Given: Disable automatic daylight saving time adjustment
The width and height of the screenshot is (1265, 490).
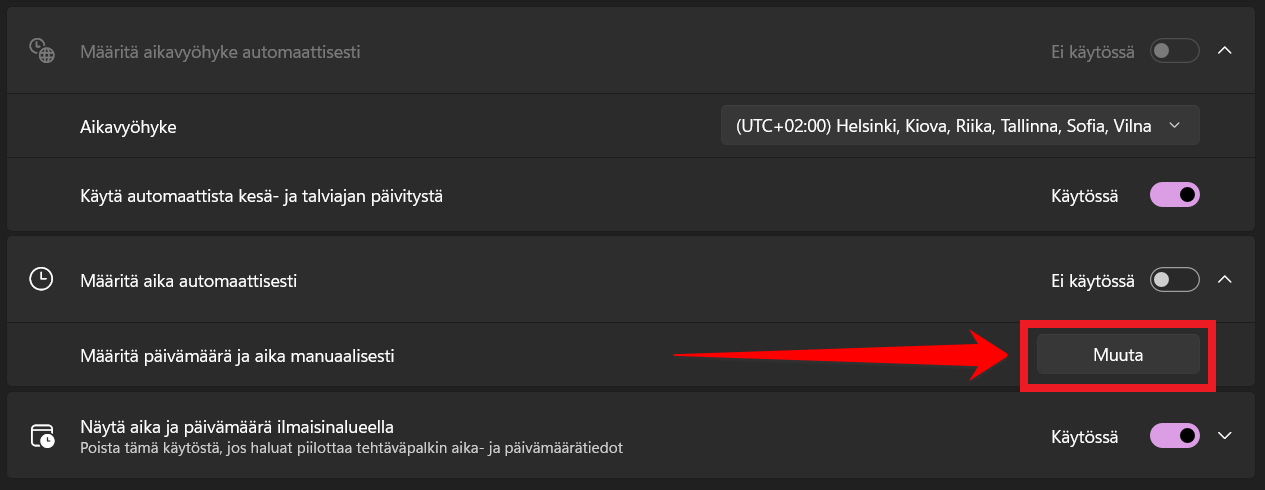Looking at the screenshot, I should (x=1174, y=195).
